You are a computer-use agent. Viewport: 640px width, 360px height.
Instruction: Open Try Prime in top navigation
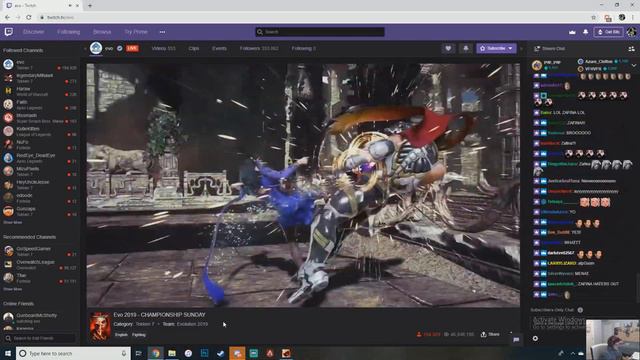[136, 32]
